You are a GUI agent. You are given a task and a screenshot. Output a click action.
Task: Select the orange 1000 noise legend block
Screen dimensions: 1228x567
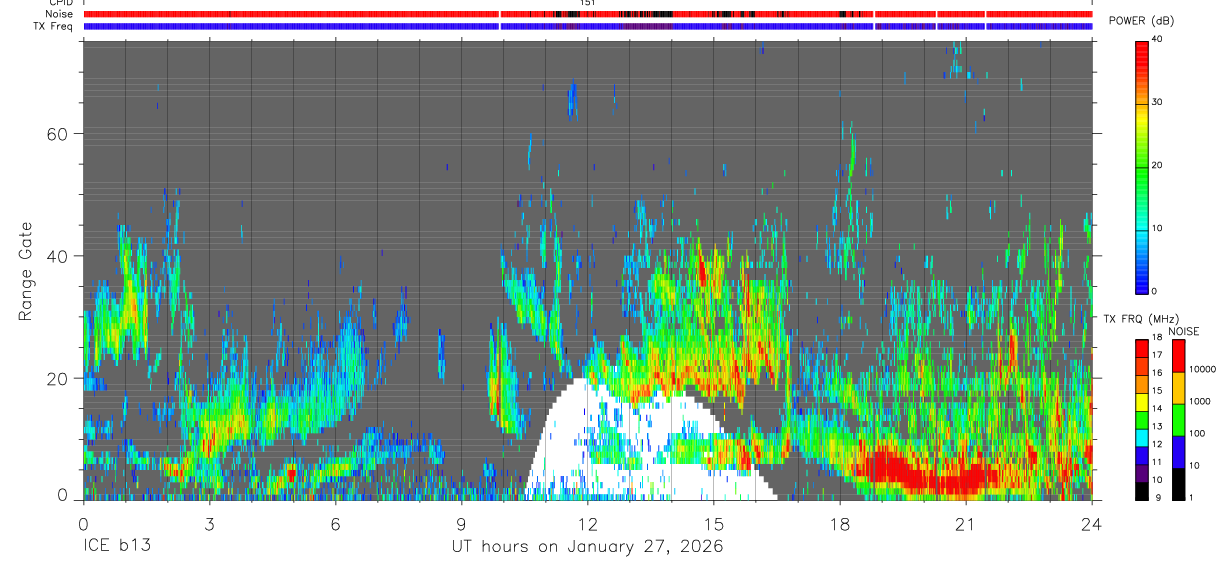(x=1178, y=388)
